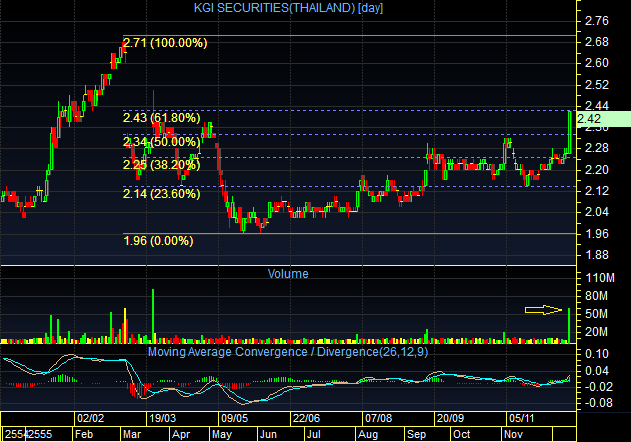Click the 110M volume axis value
Image resolution: width=631 pixels, height=442 pixels.
pyautogui.click(x=599, y=278)
